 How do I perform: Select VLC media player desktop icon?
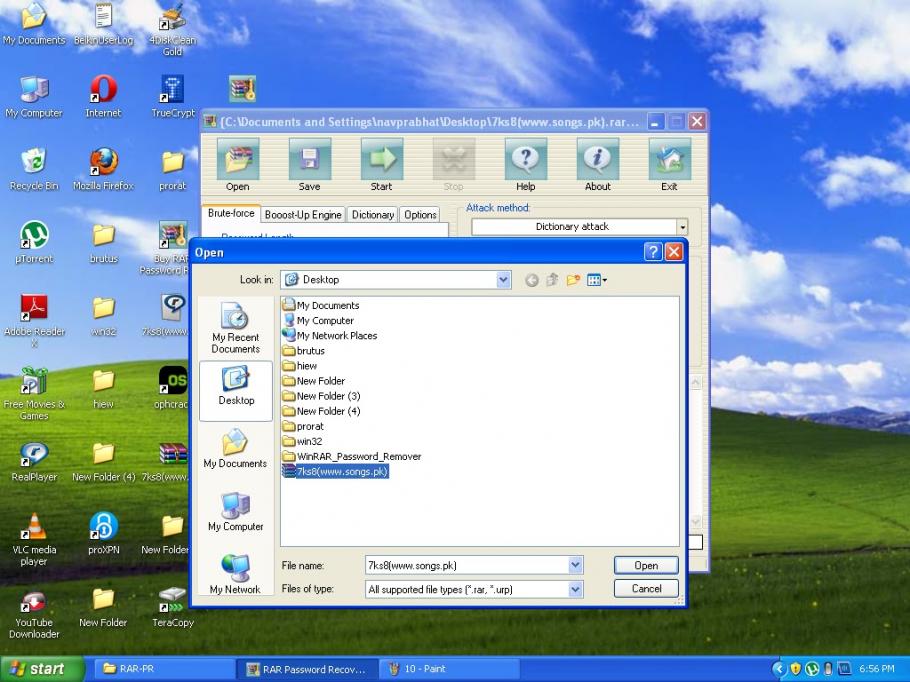(x=34, y=540)
